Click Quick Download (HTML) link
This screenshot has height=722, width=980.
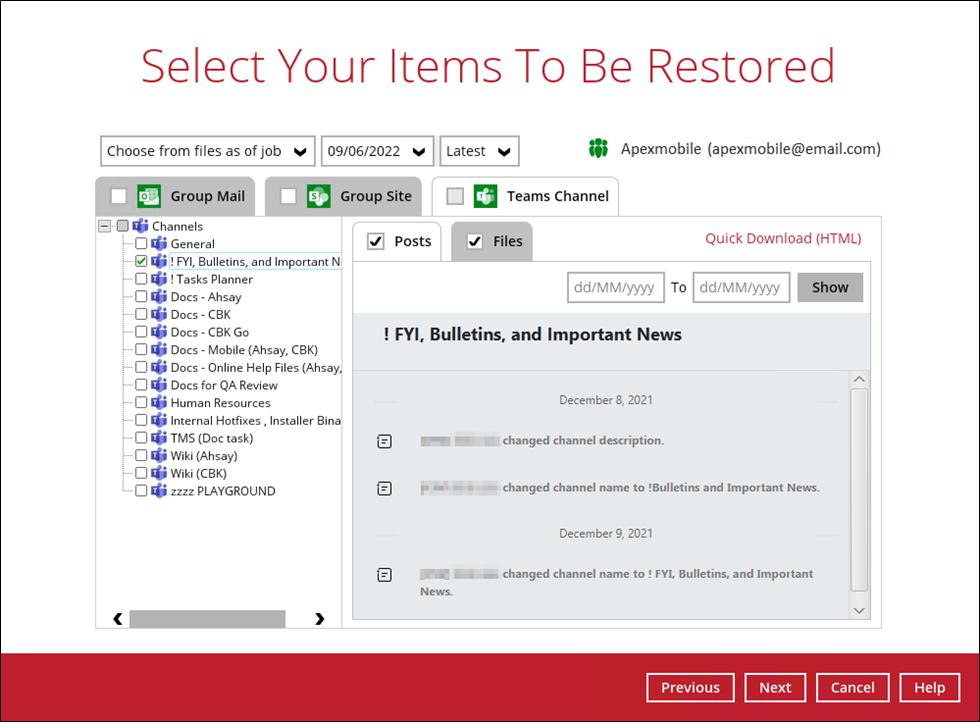tap(783, 238)
